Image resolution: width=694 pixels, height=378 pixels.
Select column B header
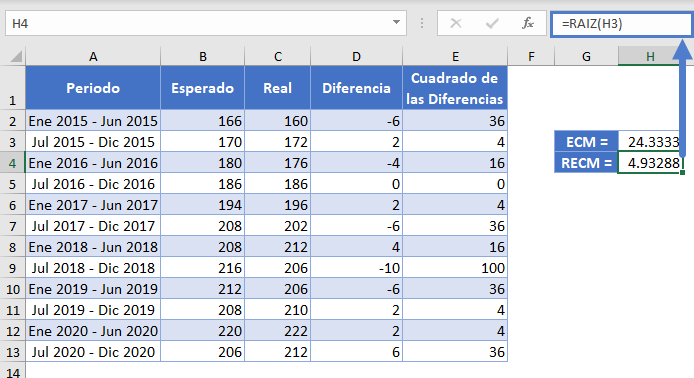(202, 56)
